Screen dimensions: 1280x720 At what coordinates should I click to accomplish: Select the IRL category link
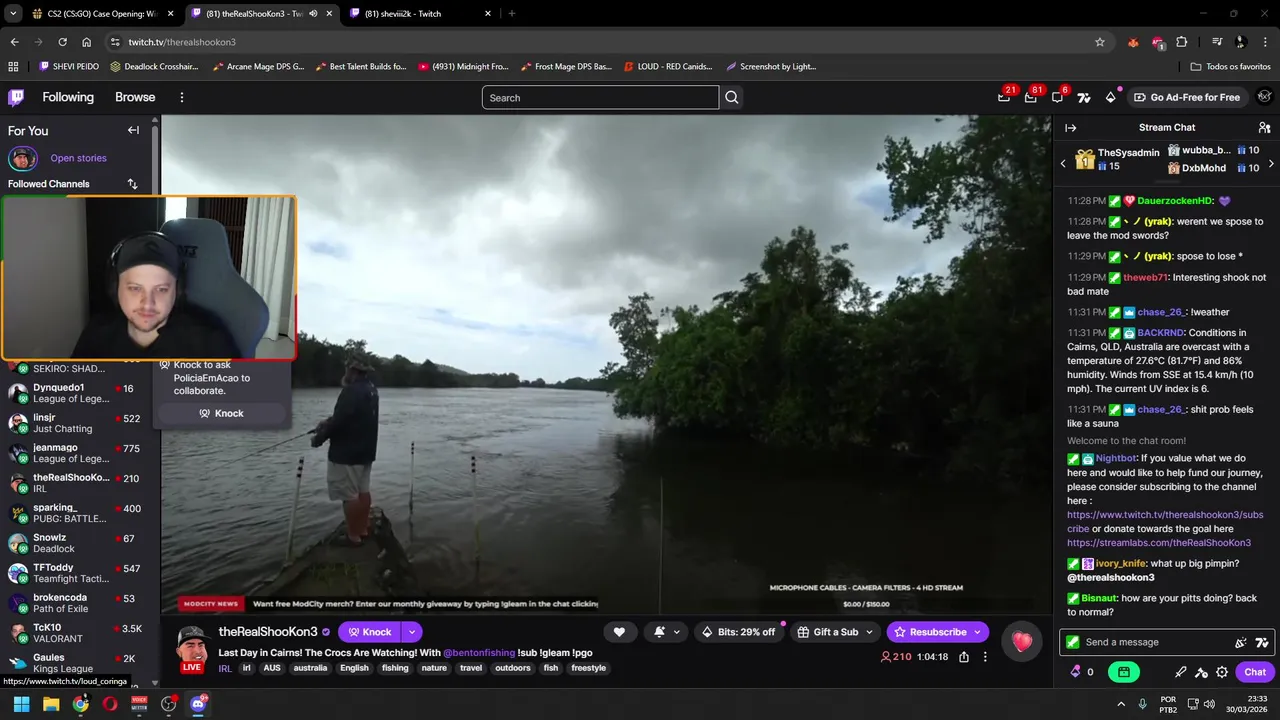[225, 668]
